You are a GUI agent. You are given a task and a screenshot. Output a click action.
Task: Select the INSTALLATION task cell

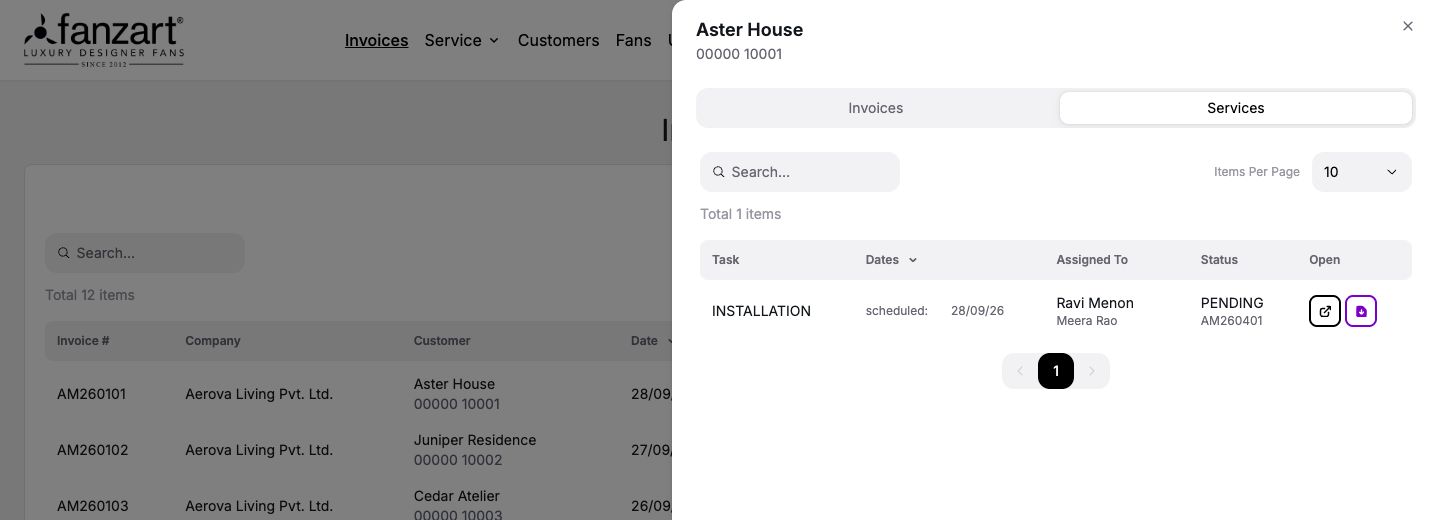click(761, 311)
